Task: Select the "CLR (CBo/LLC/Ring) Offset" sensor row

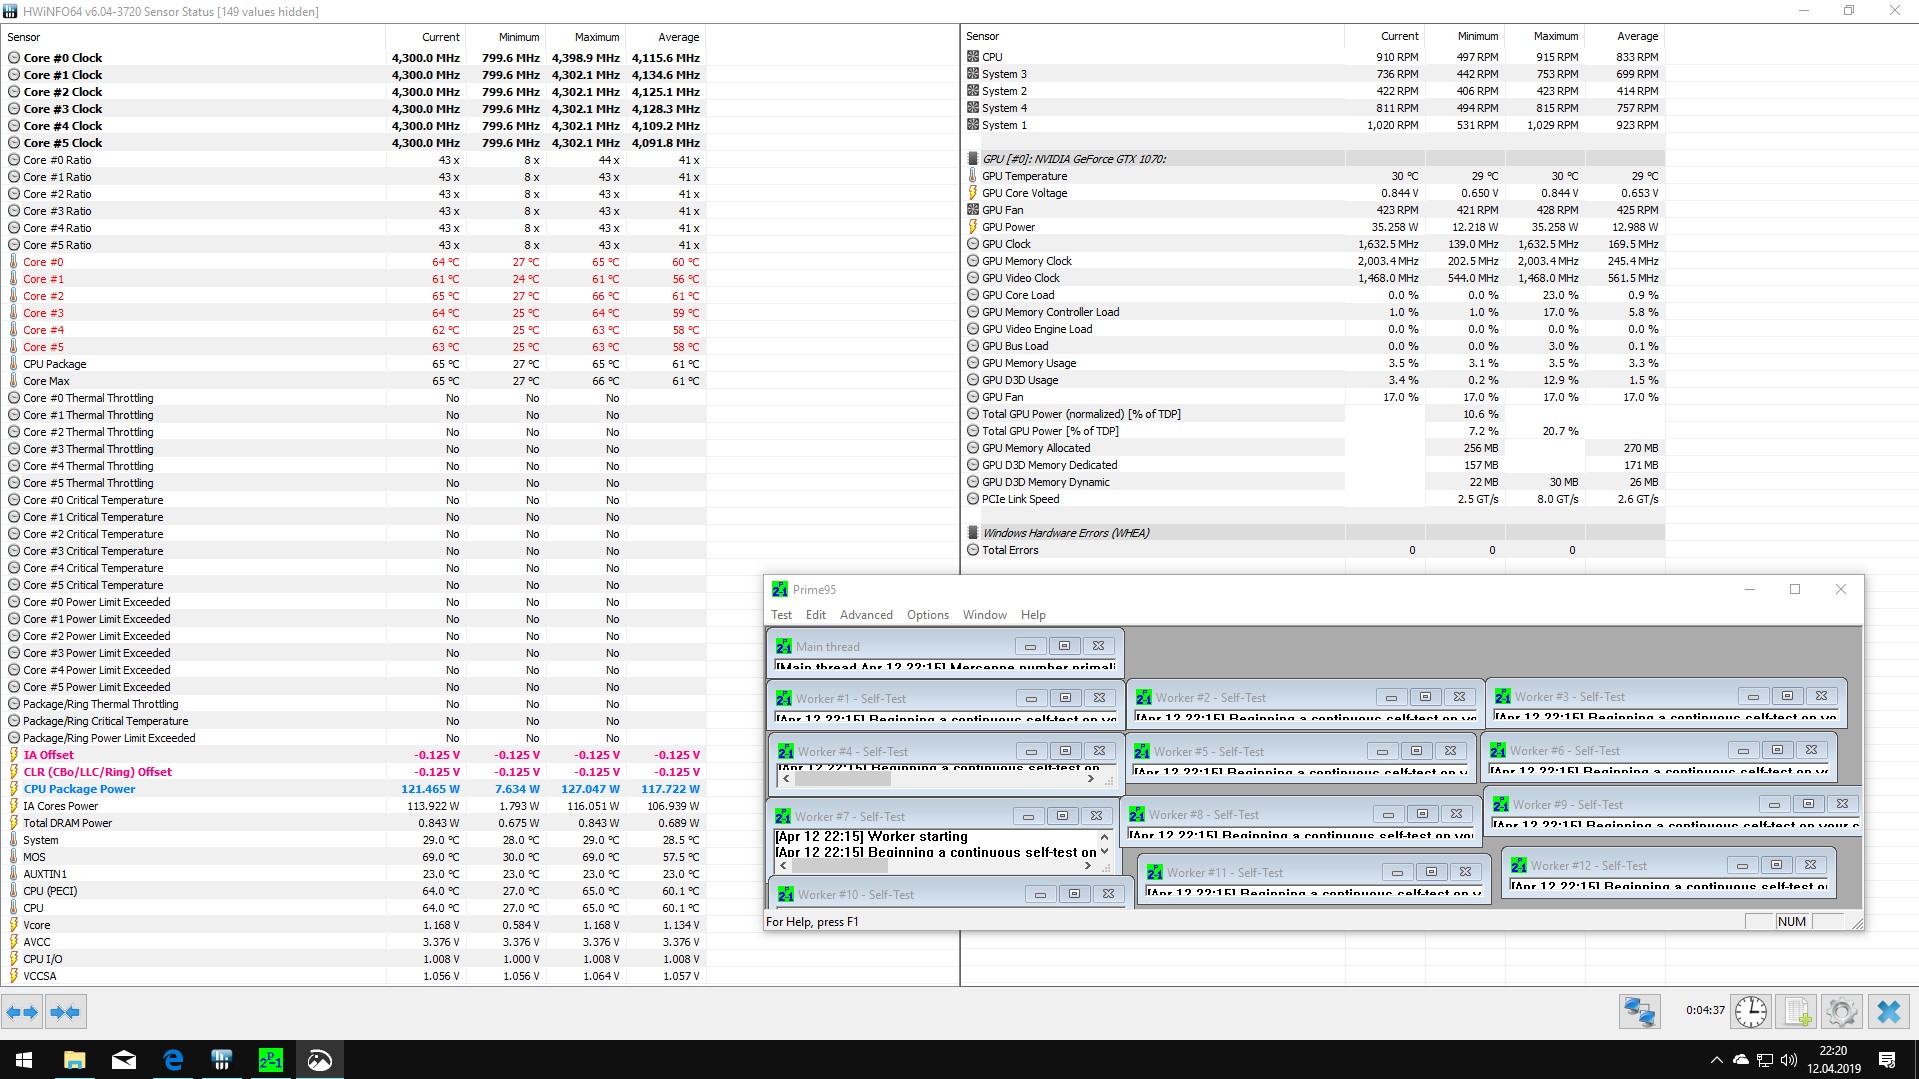Action: 354,772
